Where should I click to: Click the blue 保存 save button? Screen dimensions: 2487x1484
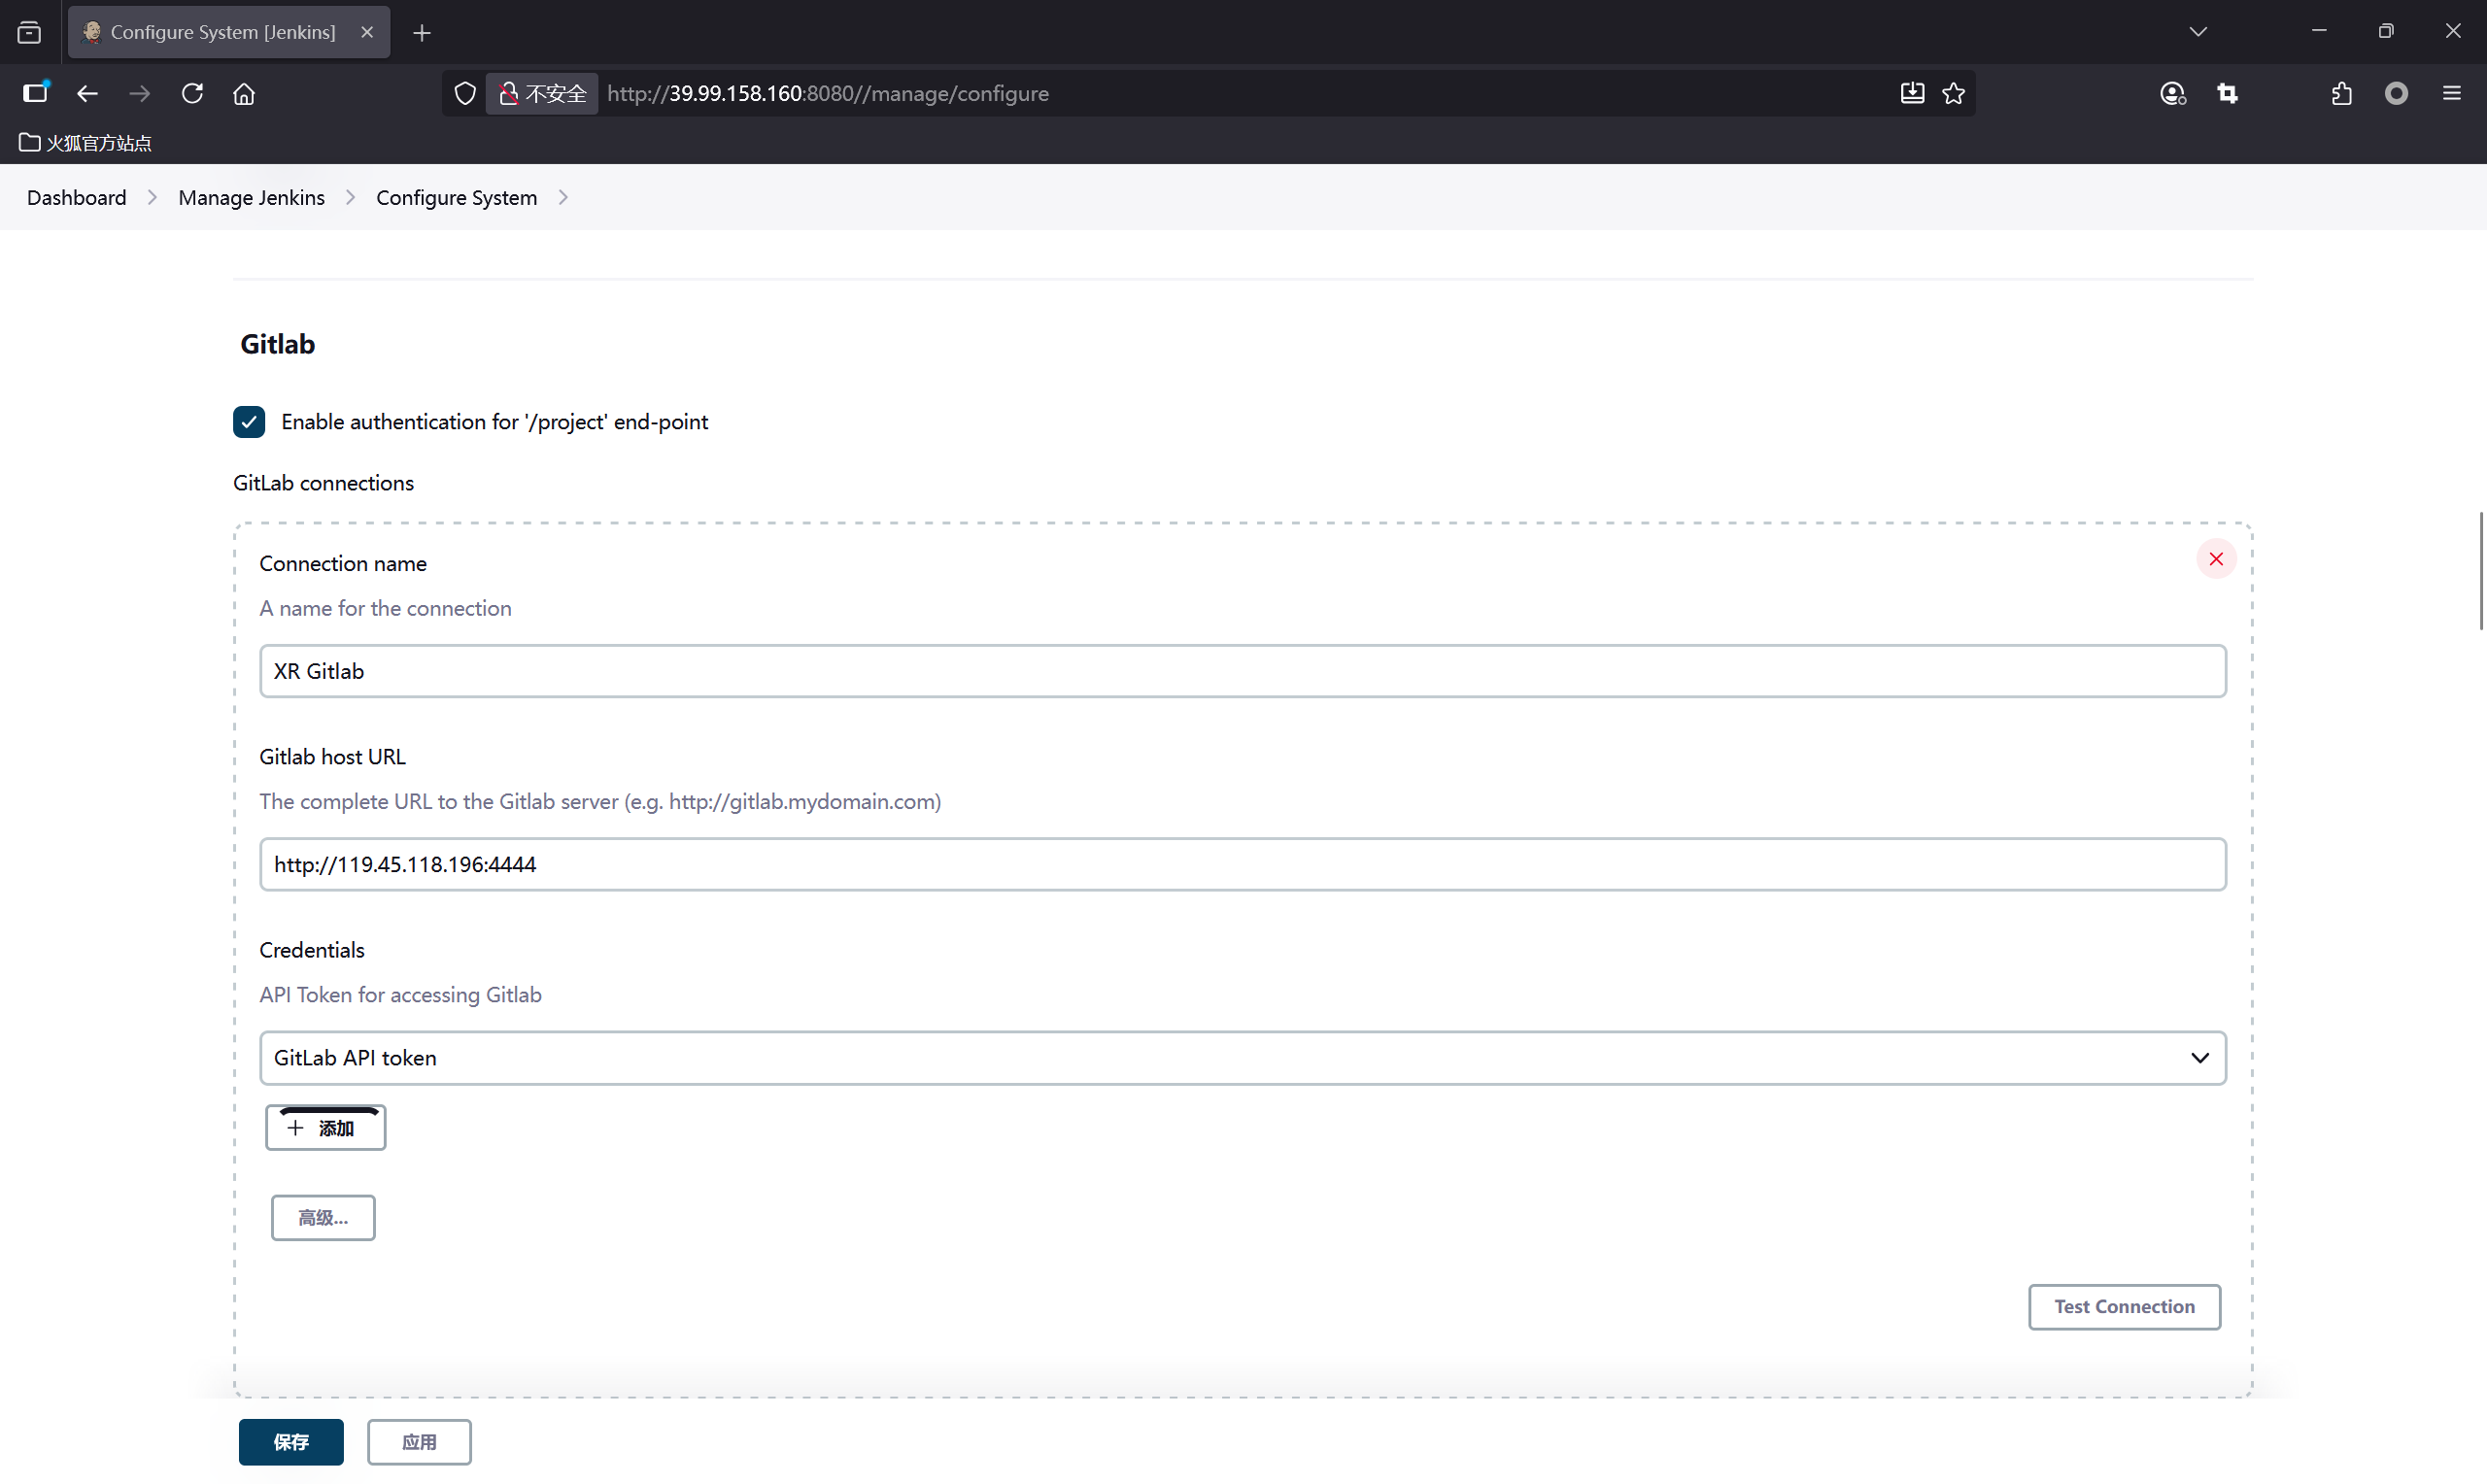(291, 1441)
